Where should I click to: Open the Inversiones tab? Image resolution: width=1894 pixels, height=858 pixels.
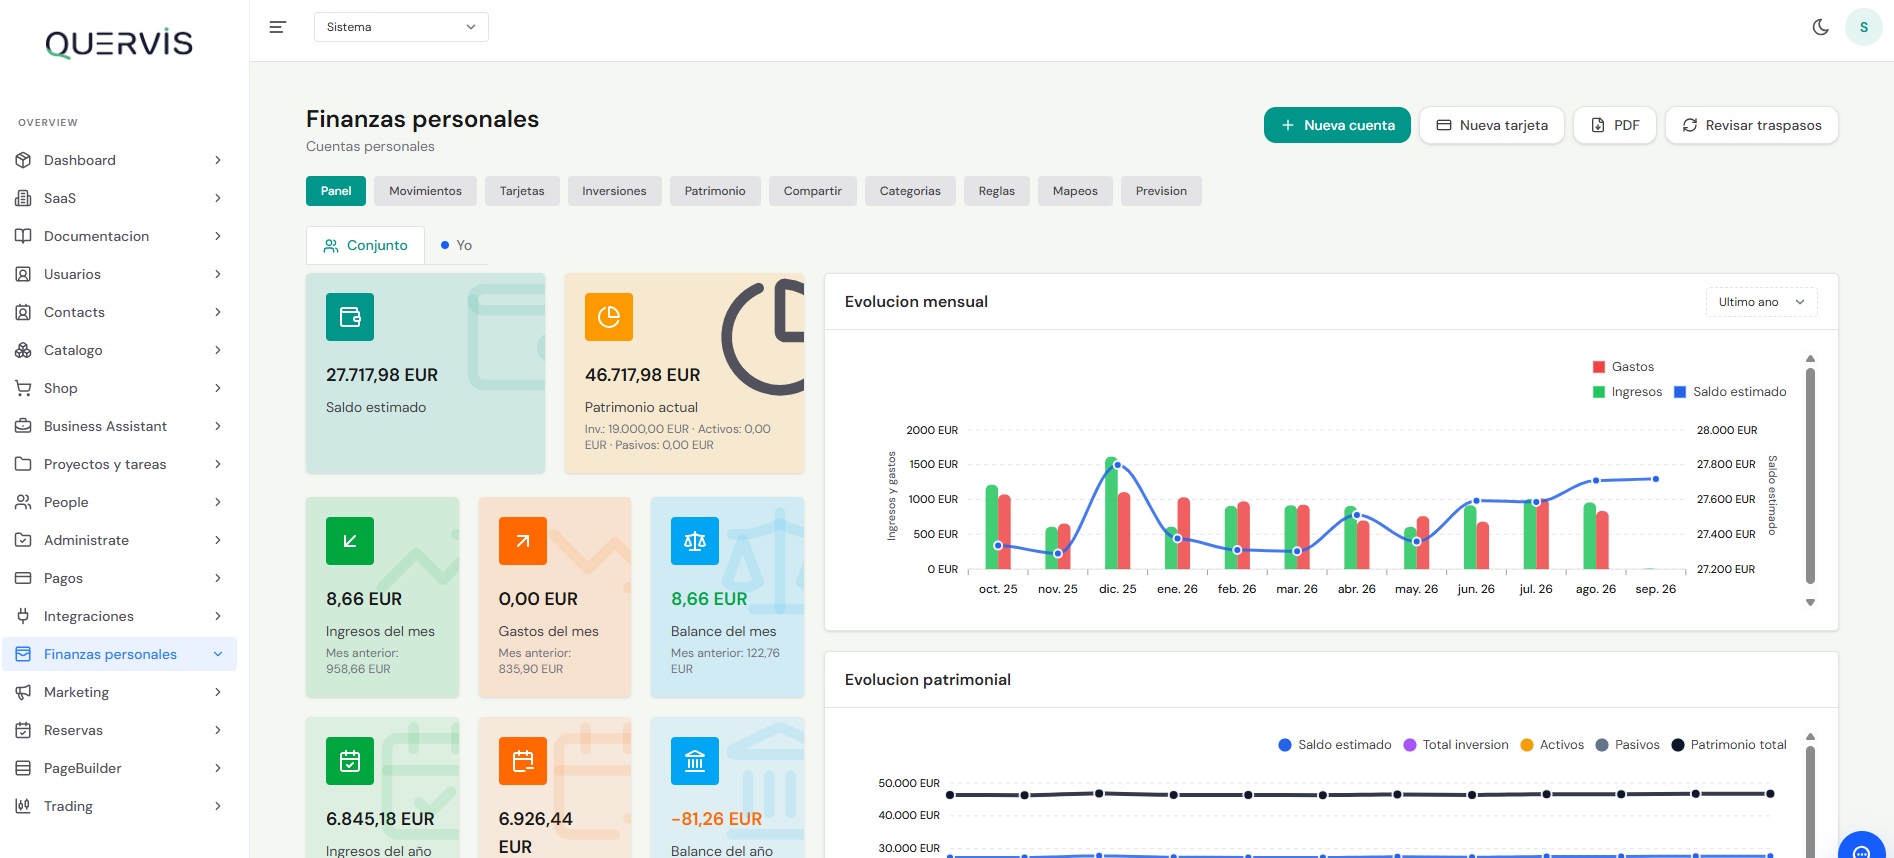(614, 191)
